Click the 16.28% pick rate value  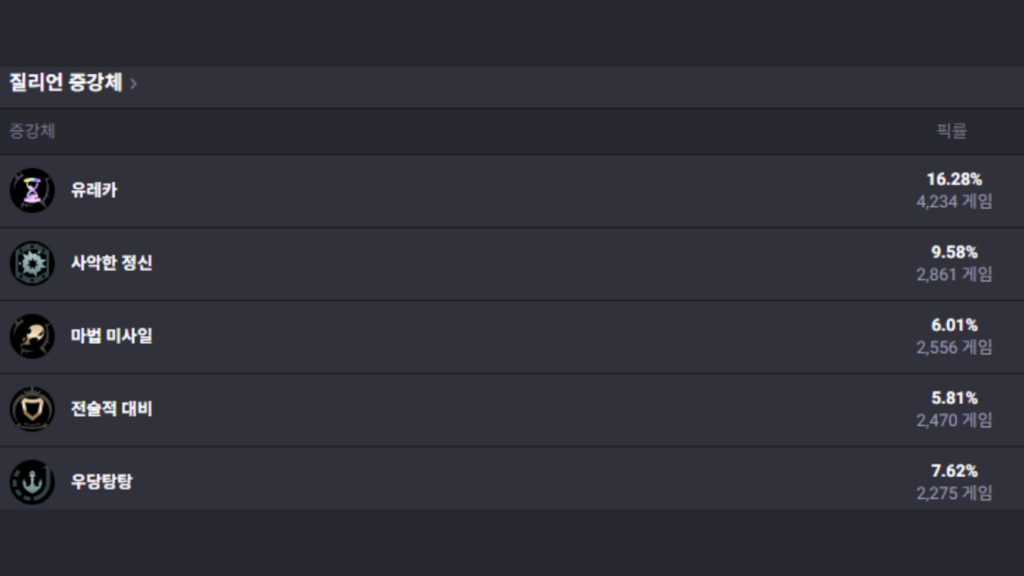(954, 180)
